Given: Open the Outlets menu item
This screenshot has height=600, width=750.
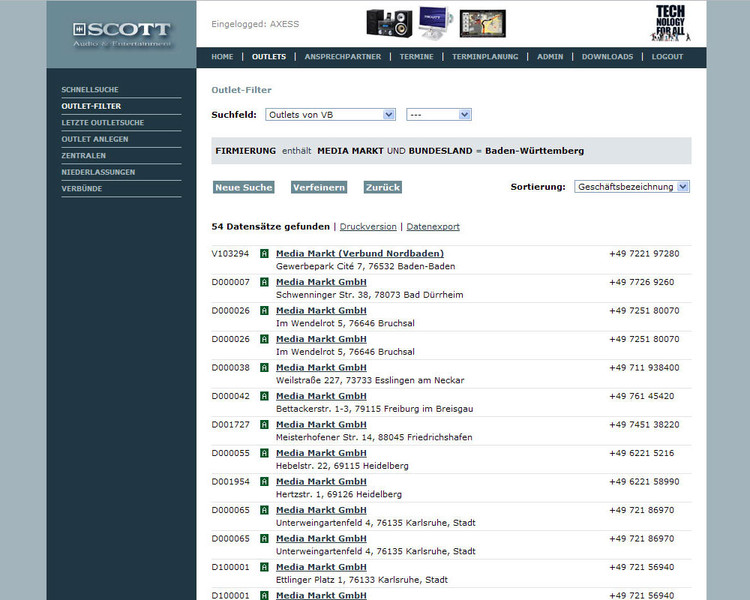Looking at the screenshot, I should pos(269,56).
